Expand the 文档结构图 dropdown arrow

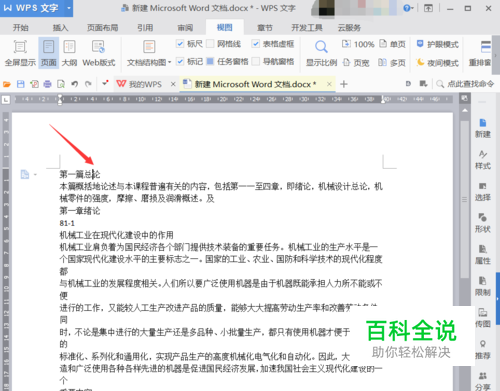[x=169, y=62]
